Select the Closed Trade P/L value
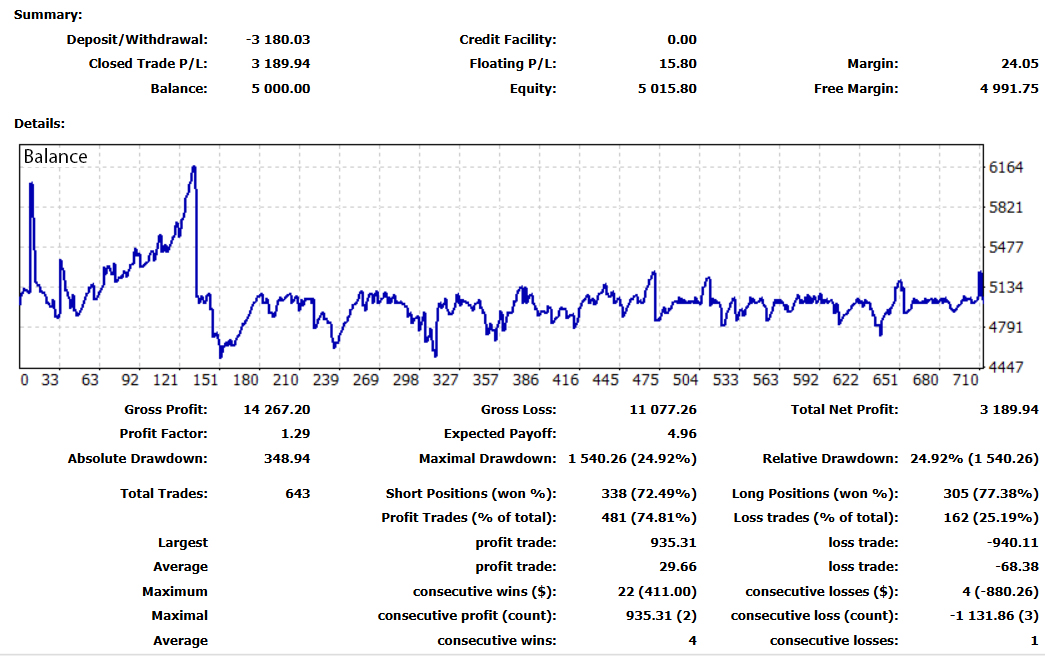The width and height of the screenshot is (1045, 656). click(x=280, y=64)
